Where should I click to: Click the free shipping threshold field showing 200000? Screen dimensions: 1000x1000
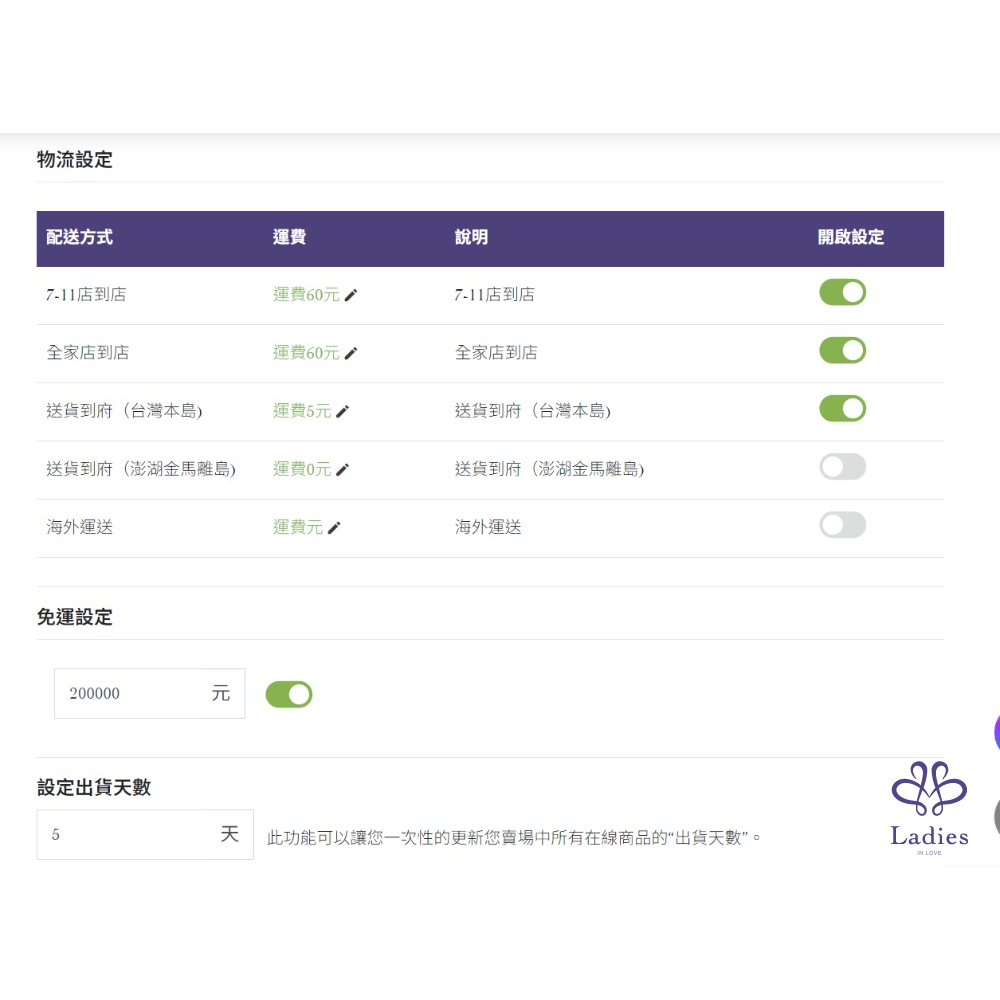135,694
